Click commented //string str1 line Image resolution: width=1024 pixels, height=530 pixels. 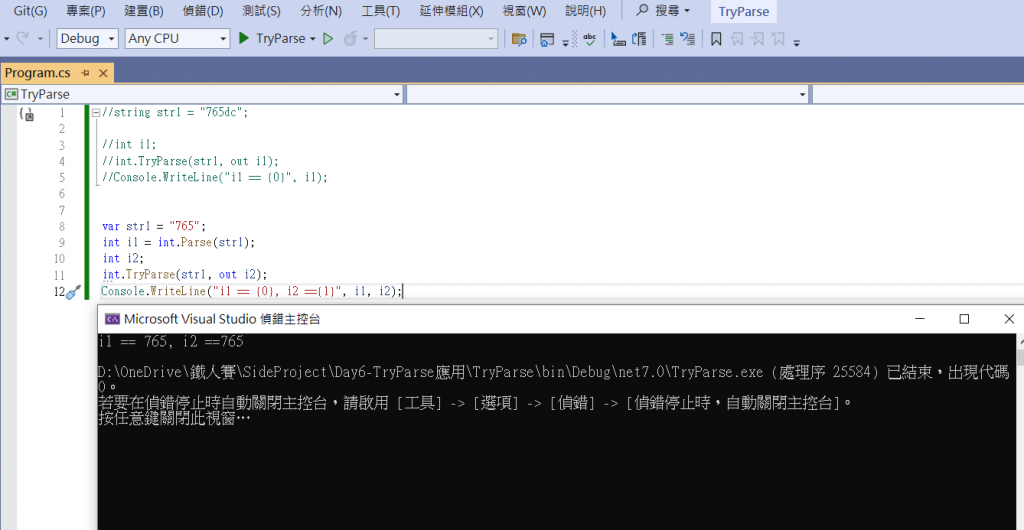(x=176, y=112)
